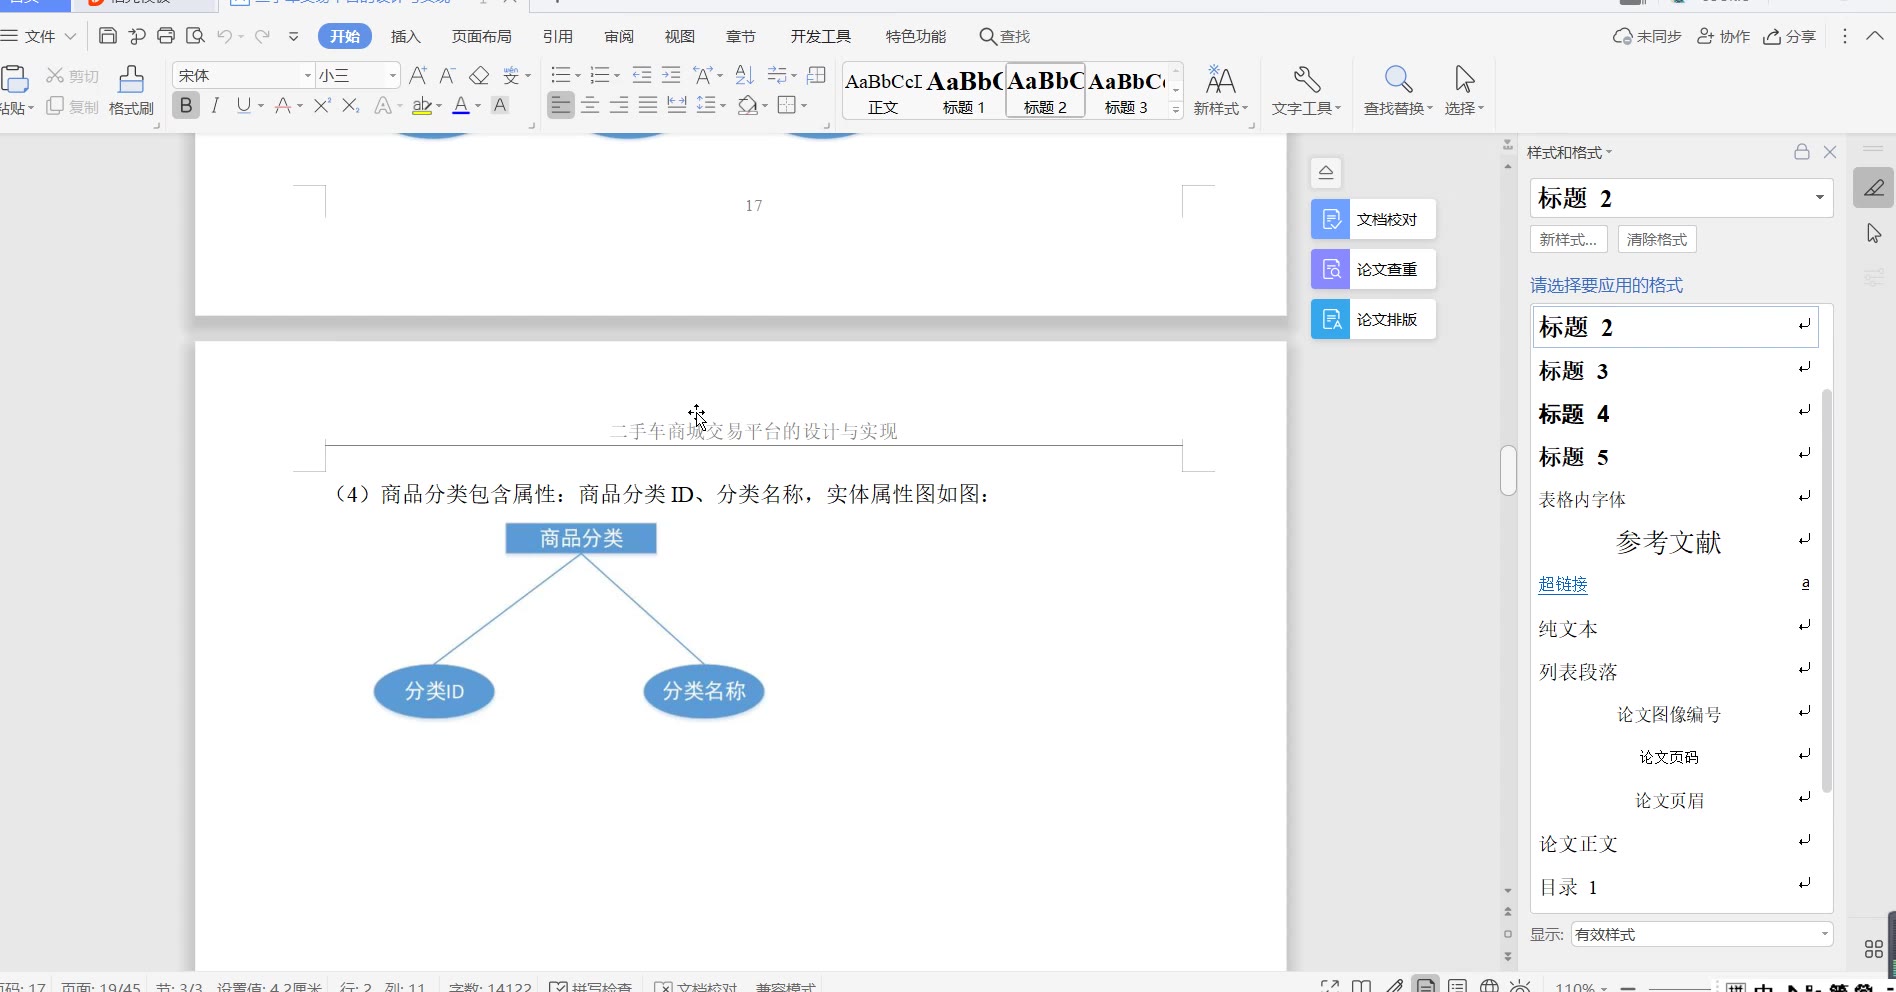Viewport: 1896px width, 992px height.
Task: Click the Redo arrow icon
Action: click(x=262, y=36)
